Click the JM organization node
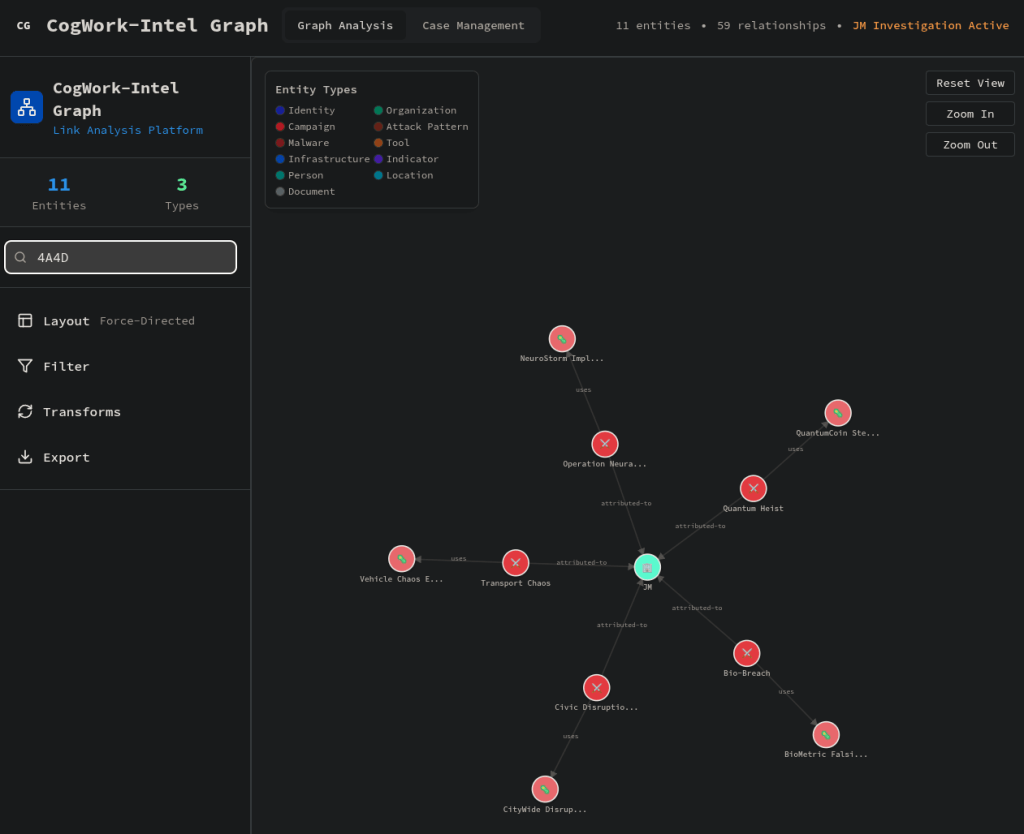This screenshot has width=1024, height=834. pos(647,567)
